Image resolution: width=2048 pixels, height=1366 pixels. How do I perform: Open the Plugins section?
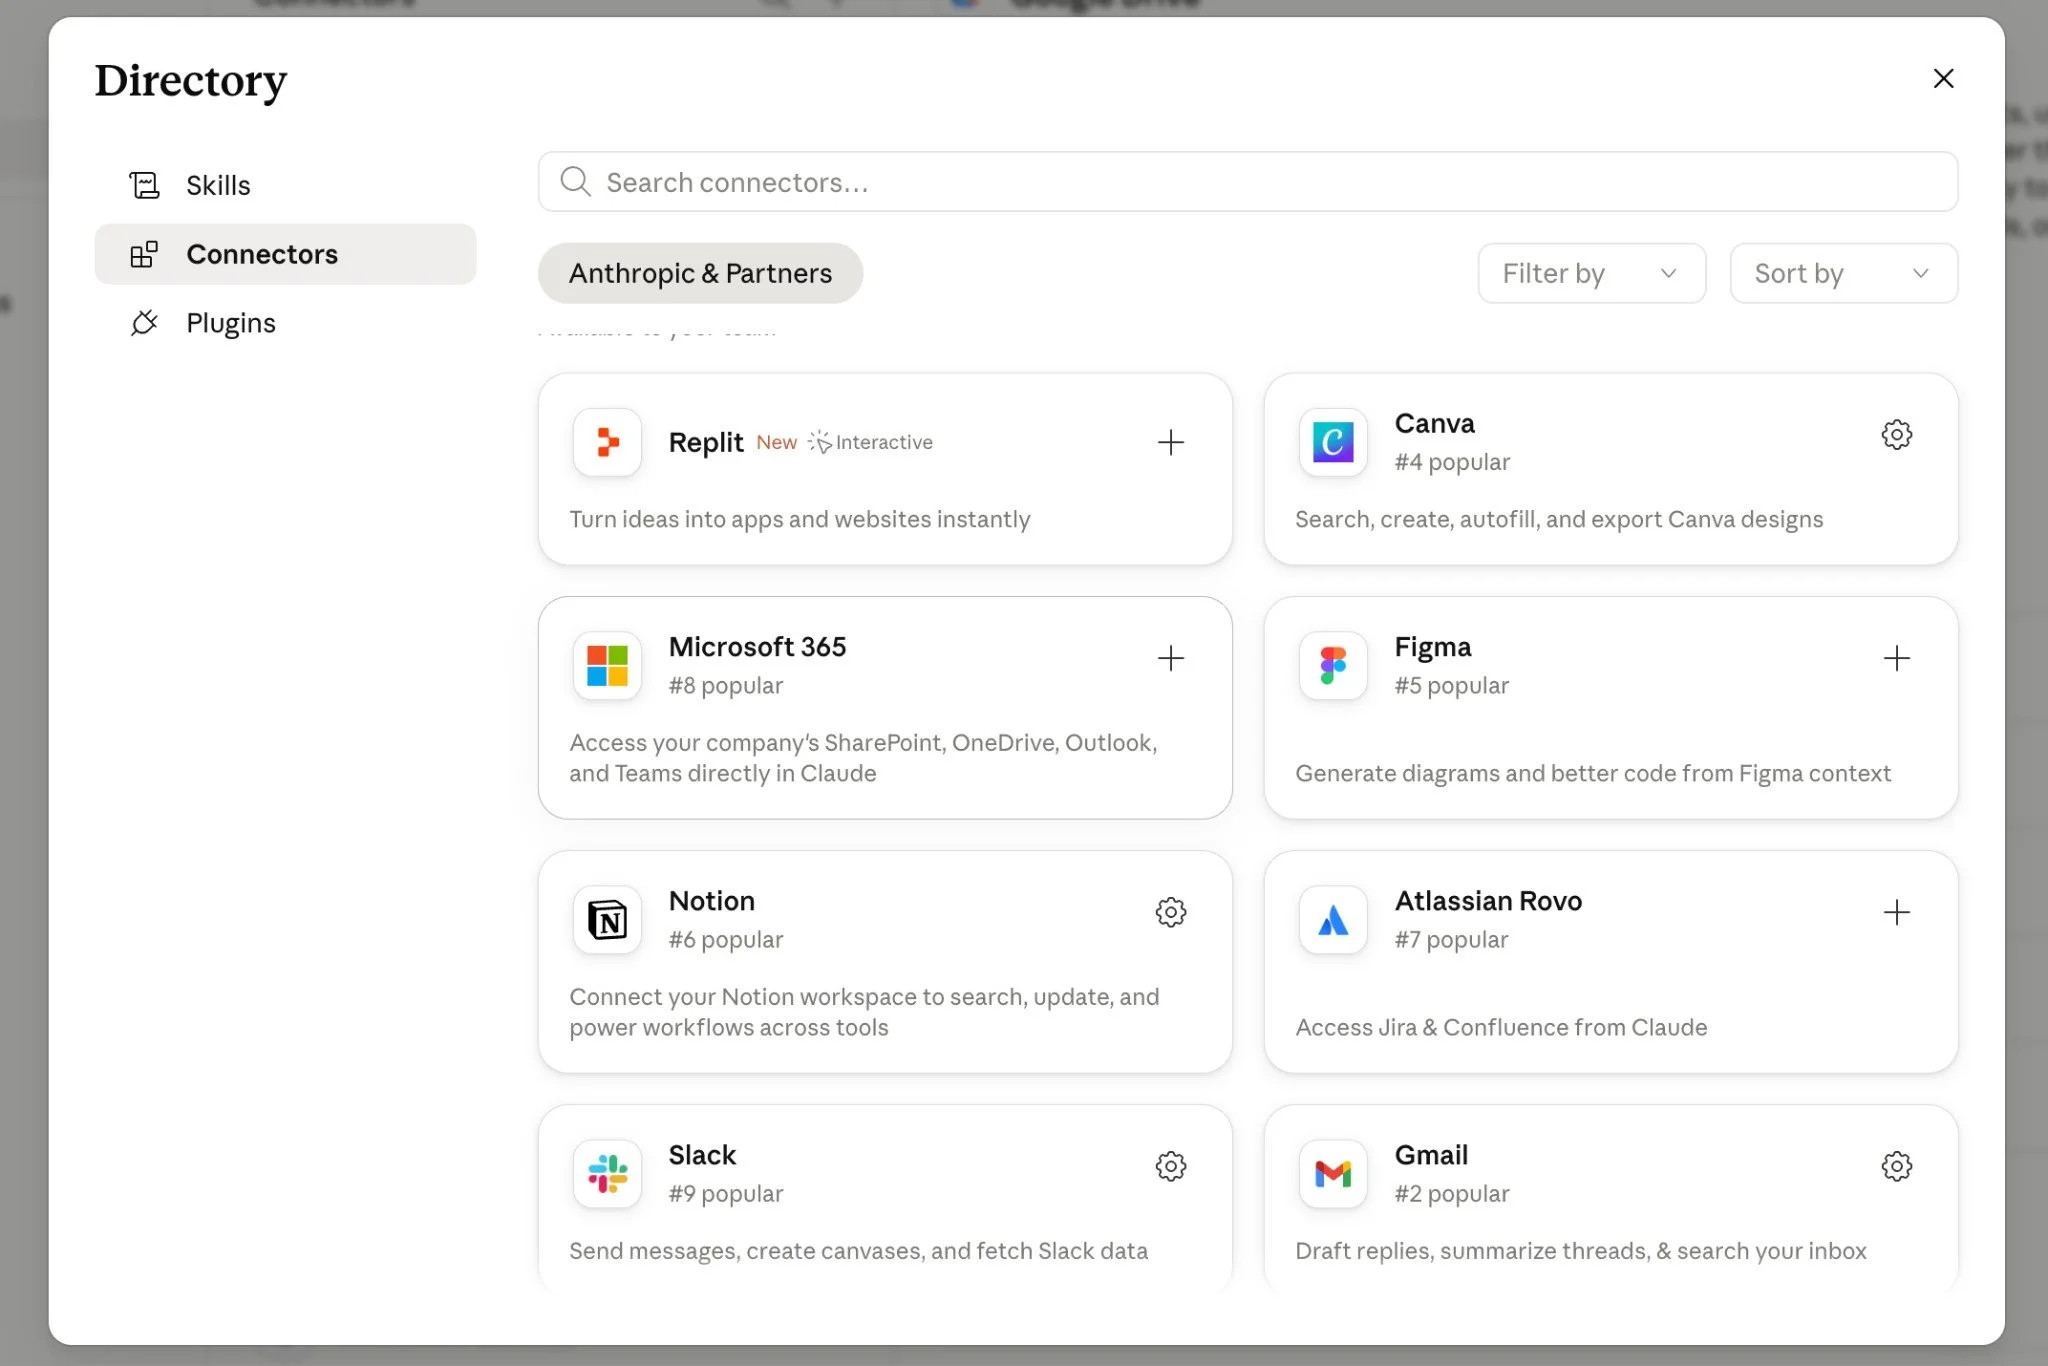click(x=285, y=323)
